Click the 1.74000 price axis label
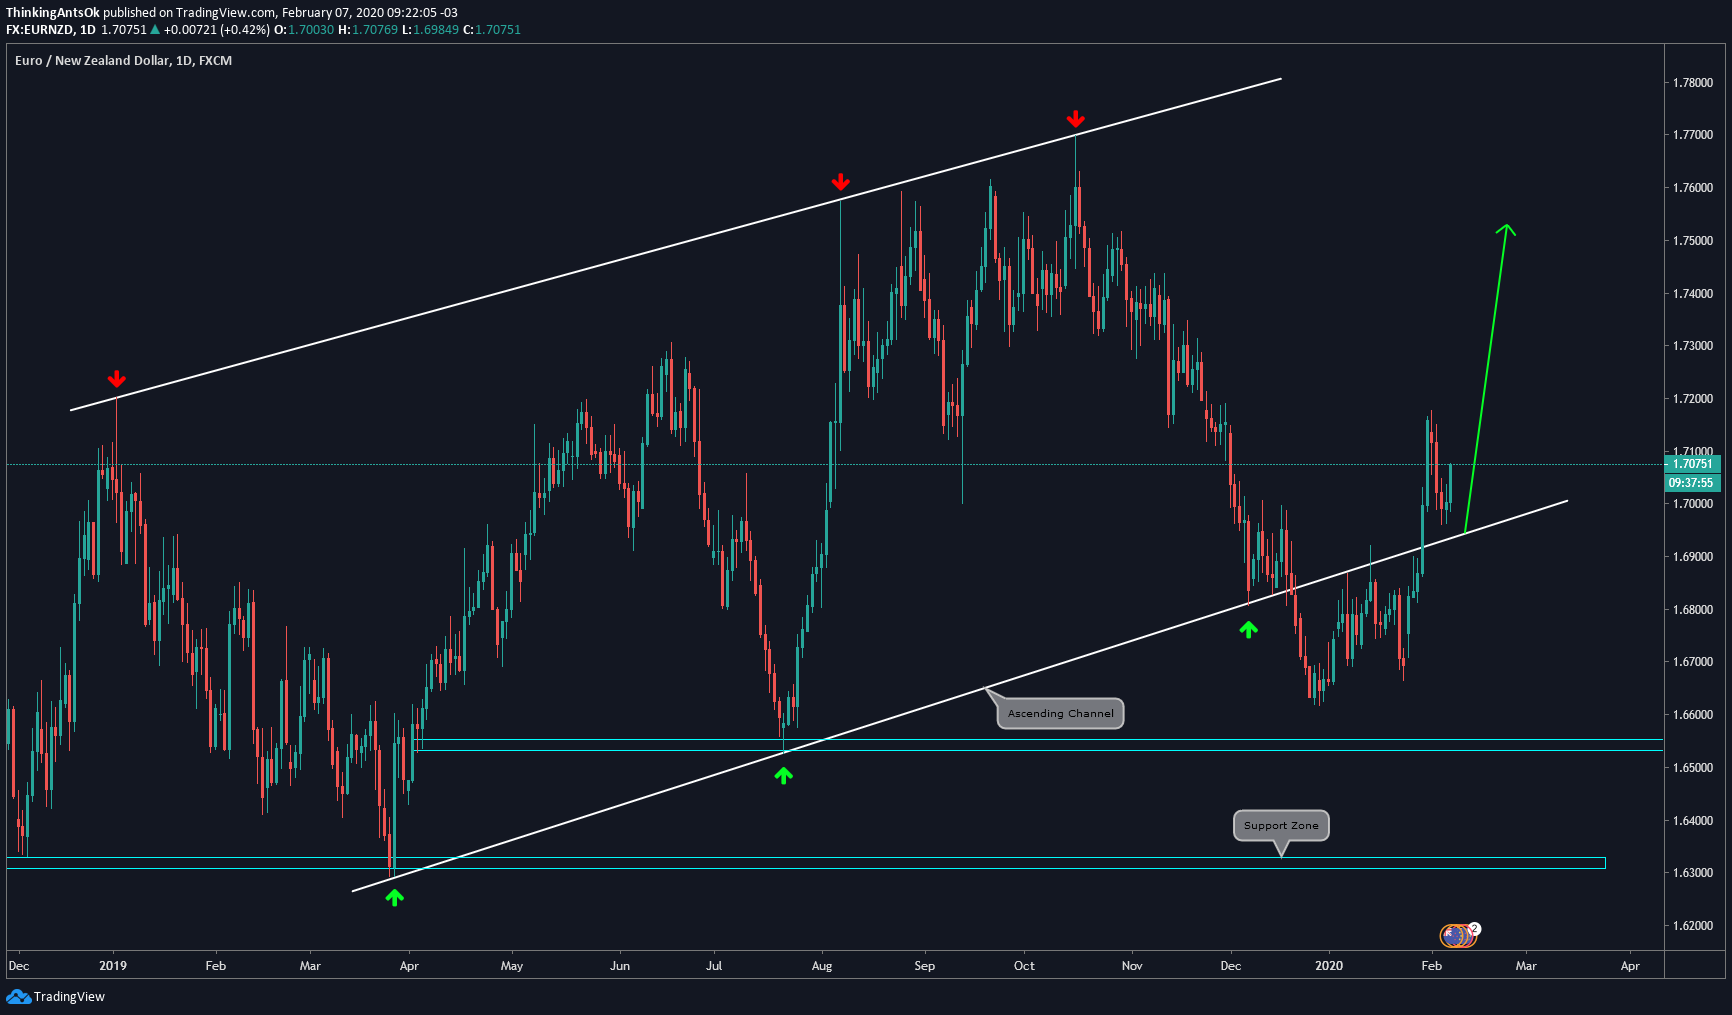 click(1693, 294)
